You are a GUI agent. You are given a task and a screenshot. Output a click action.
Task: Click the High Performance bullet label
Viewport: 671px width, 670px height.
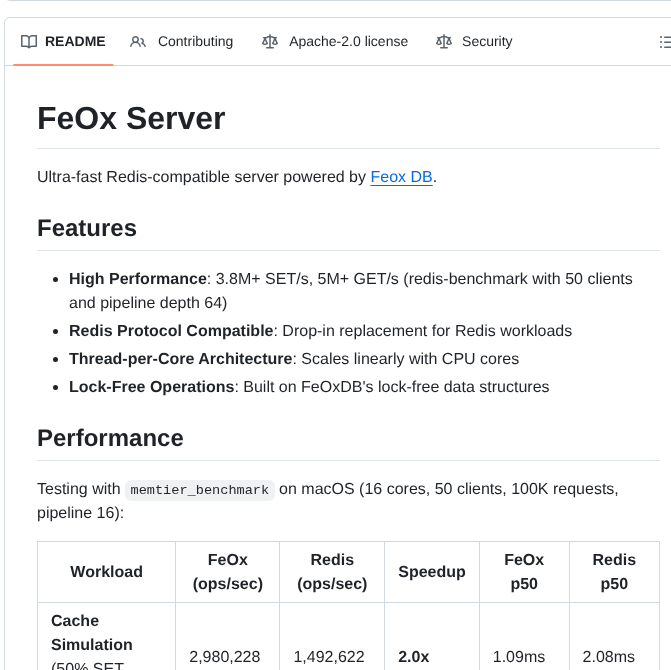[138, 279]
